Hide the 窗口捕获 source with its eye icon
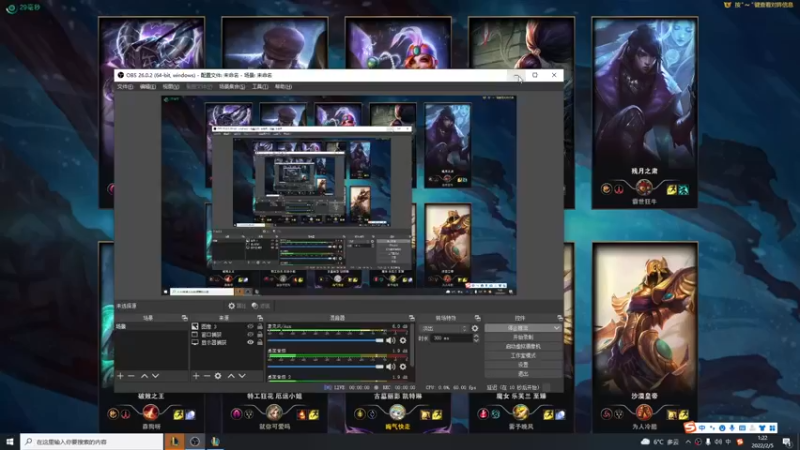This screenshot has height=450, width=800. pyautogui.click(x=251, y=335)
